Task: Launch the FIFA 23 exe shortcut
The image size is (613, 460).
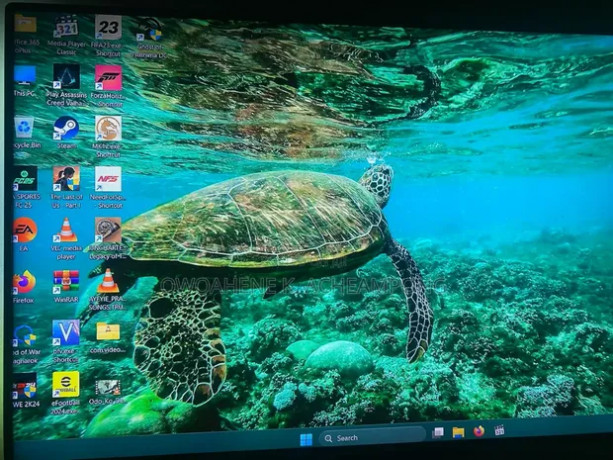Action: tap(108, 27)
